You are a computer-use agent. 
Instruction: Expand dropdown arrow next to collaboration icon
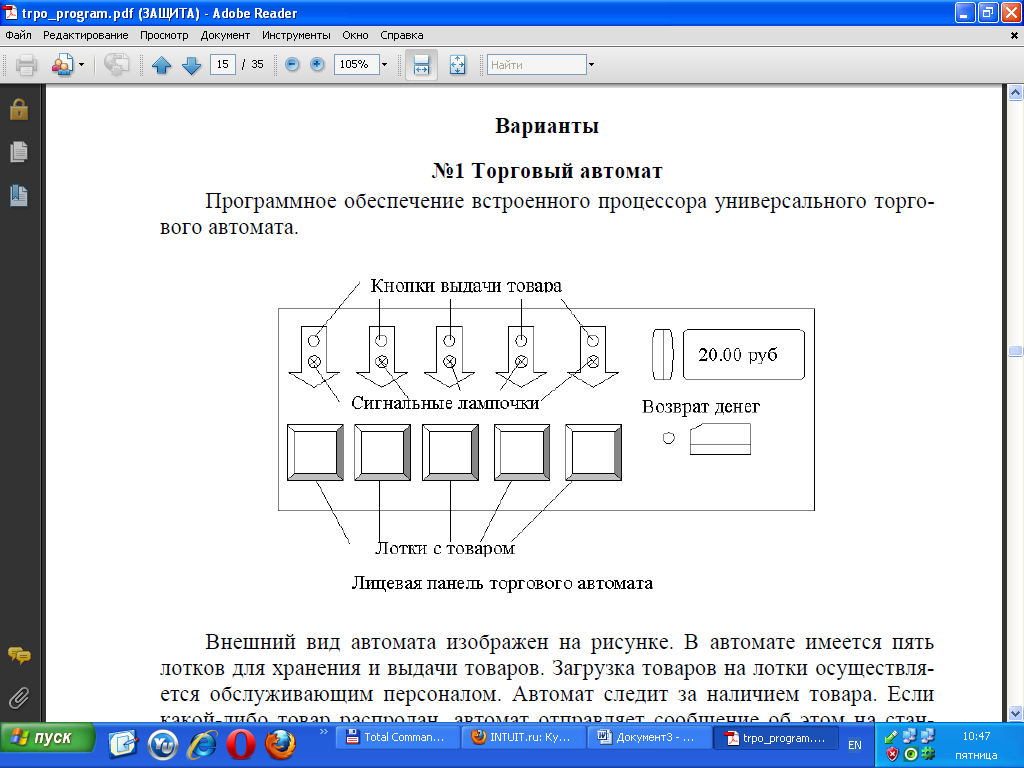click(82, 65)
